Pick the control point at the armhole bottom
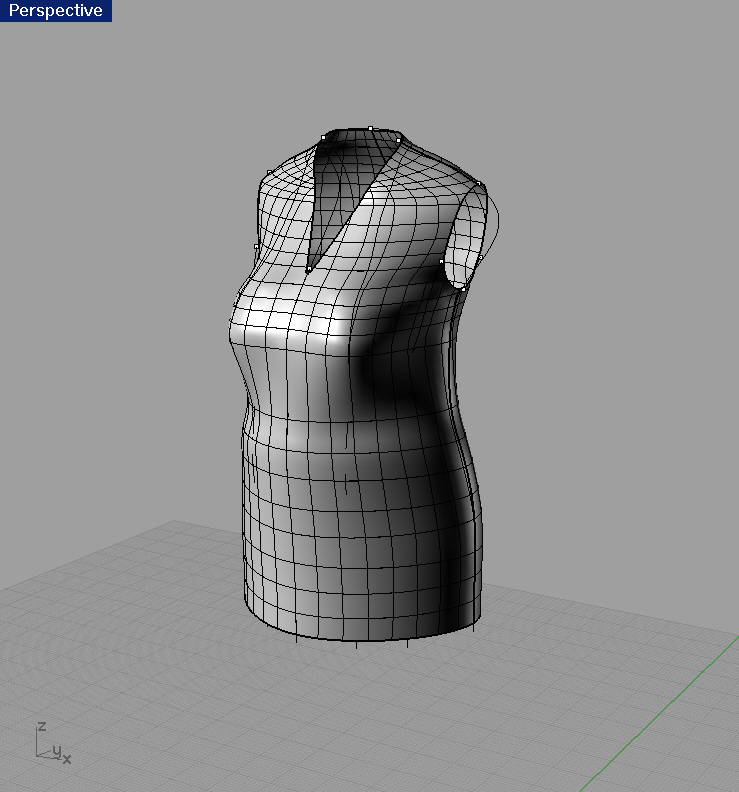 [x=463, y=289]
